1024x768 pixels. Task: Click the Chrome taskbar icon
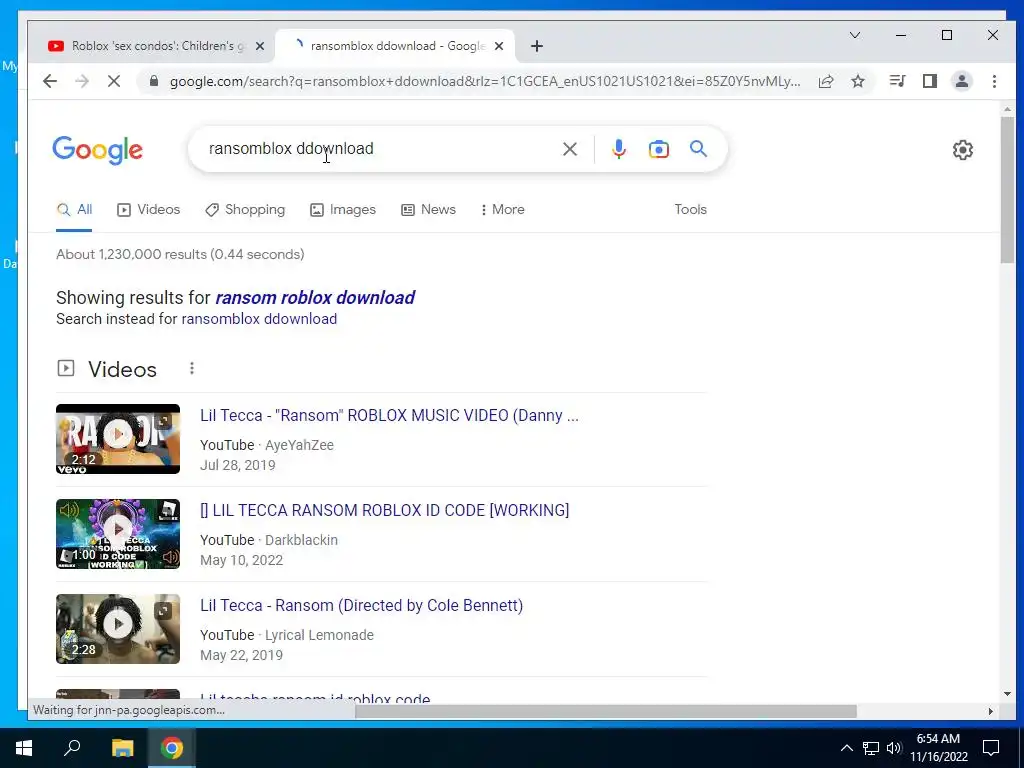click(172, 748)
